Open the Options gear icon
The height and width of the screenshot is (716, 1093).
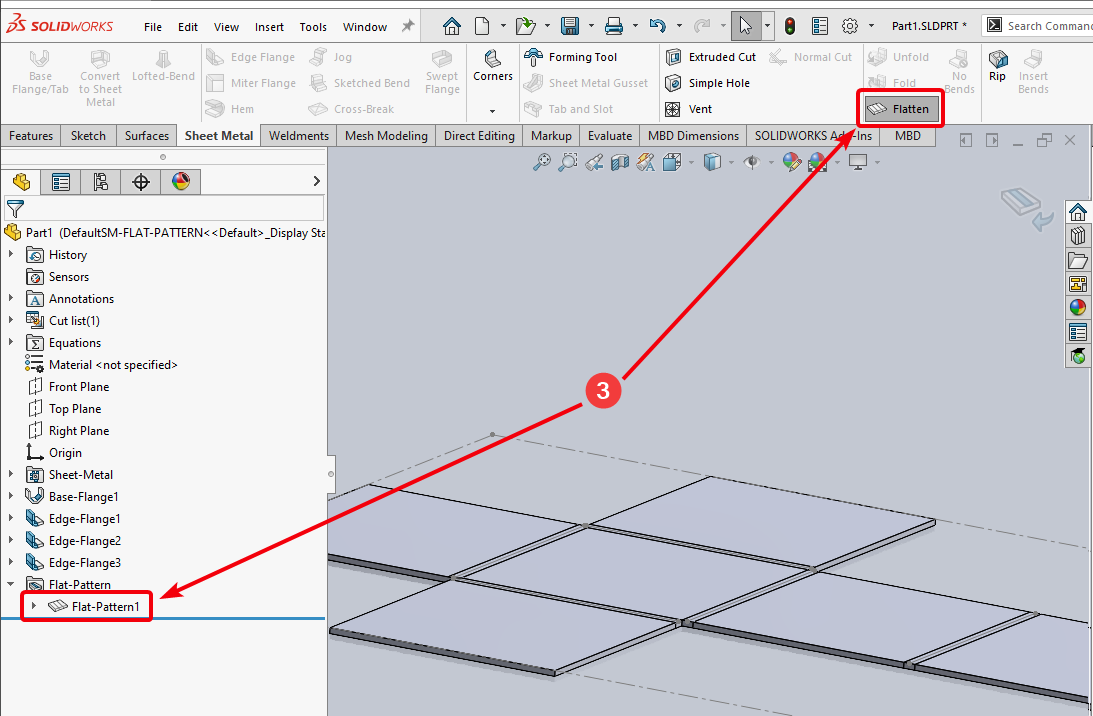850,26
